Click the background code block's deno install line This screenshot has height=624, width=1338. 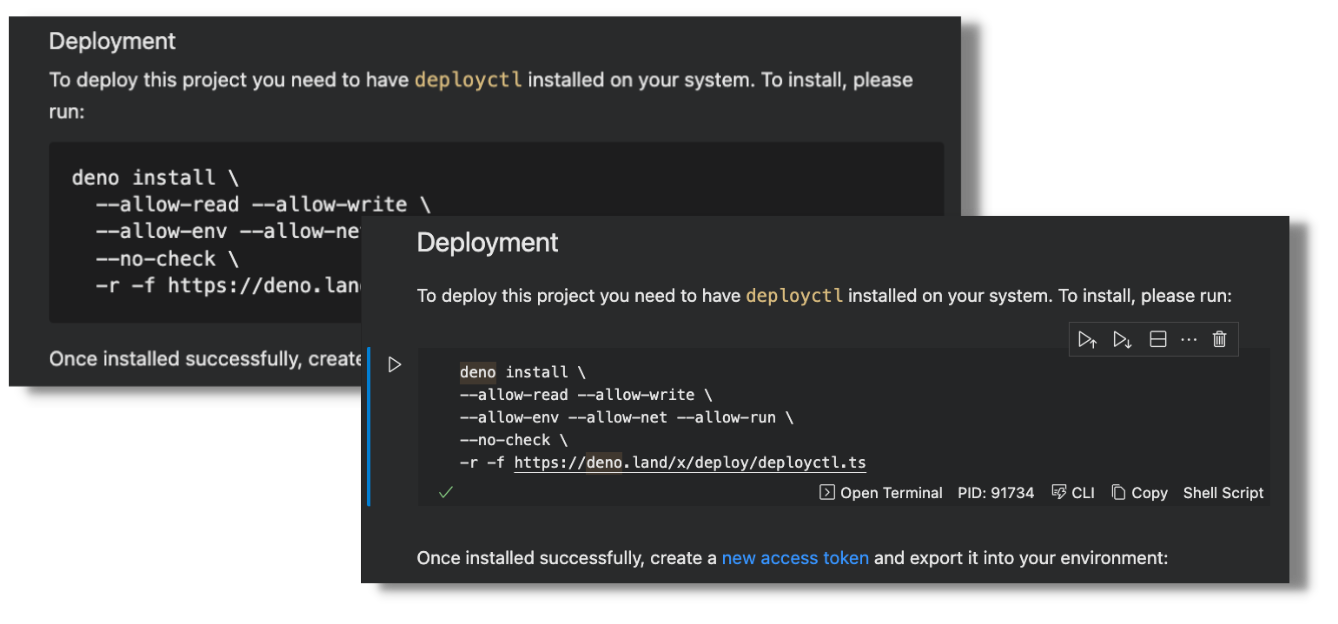(x=155, y=178)
